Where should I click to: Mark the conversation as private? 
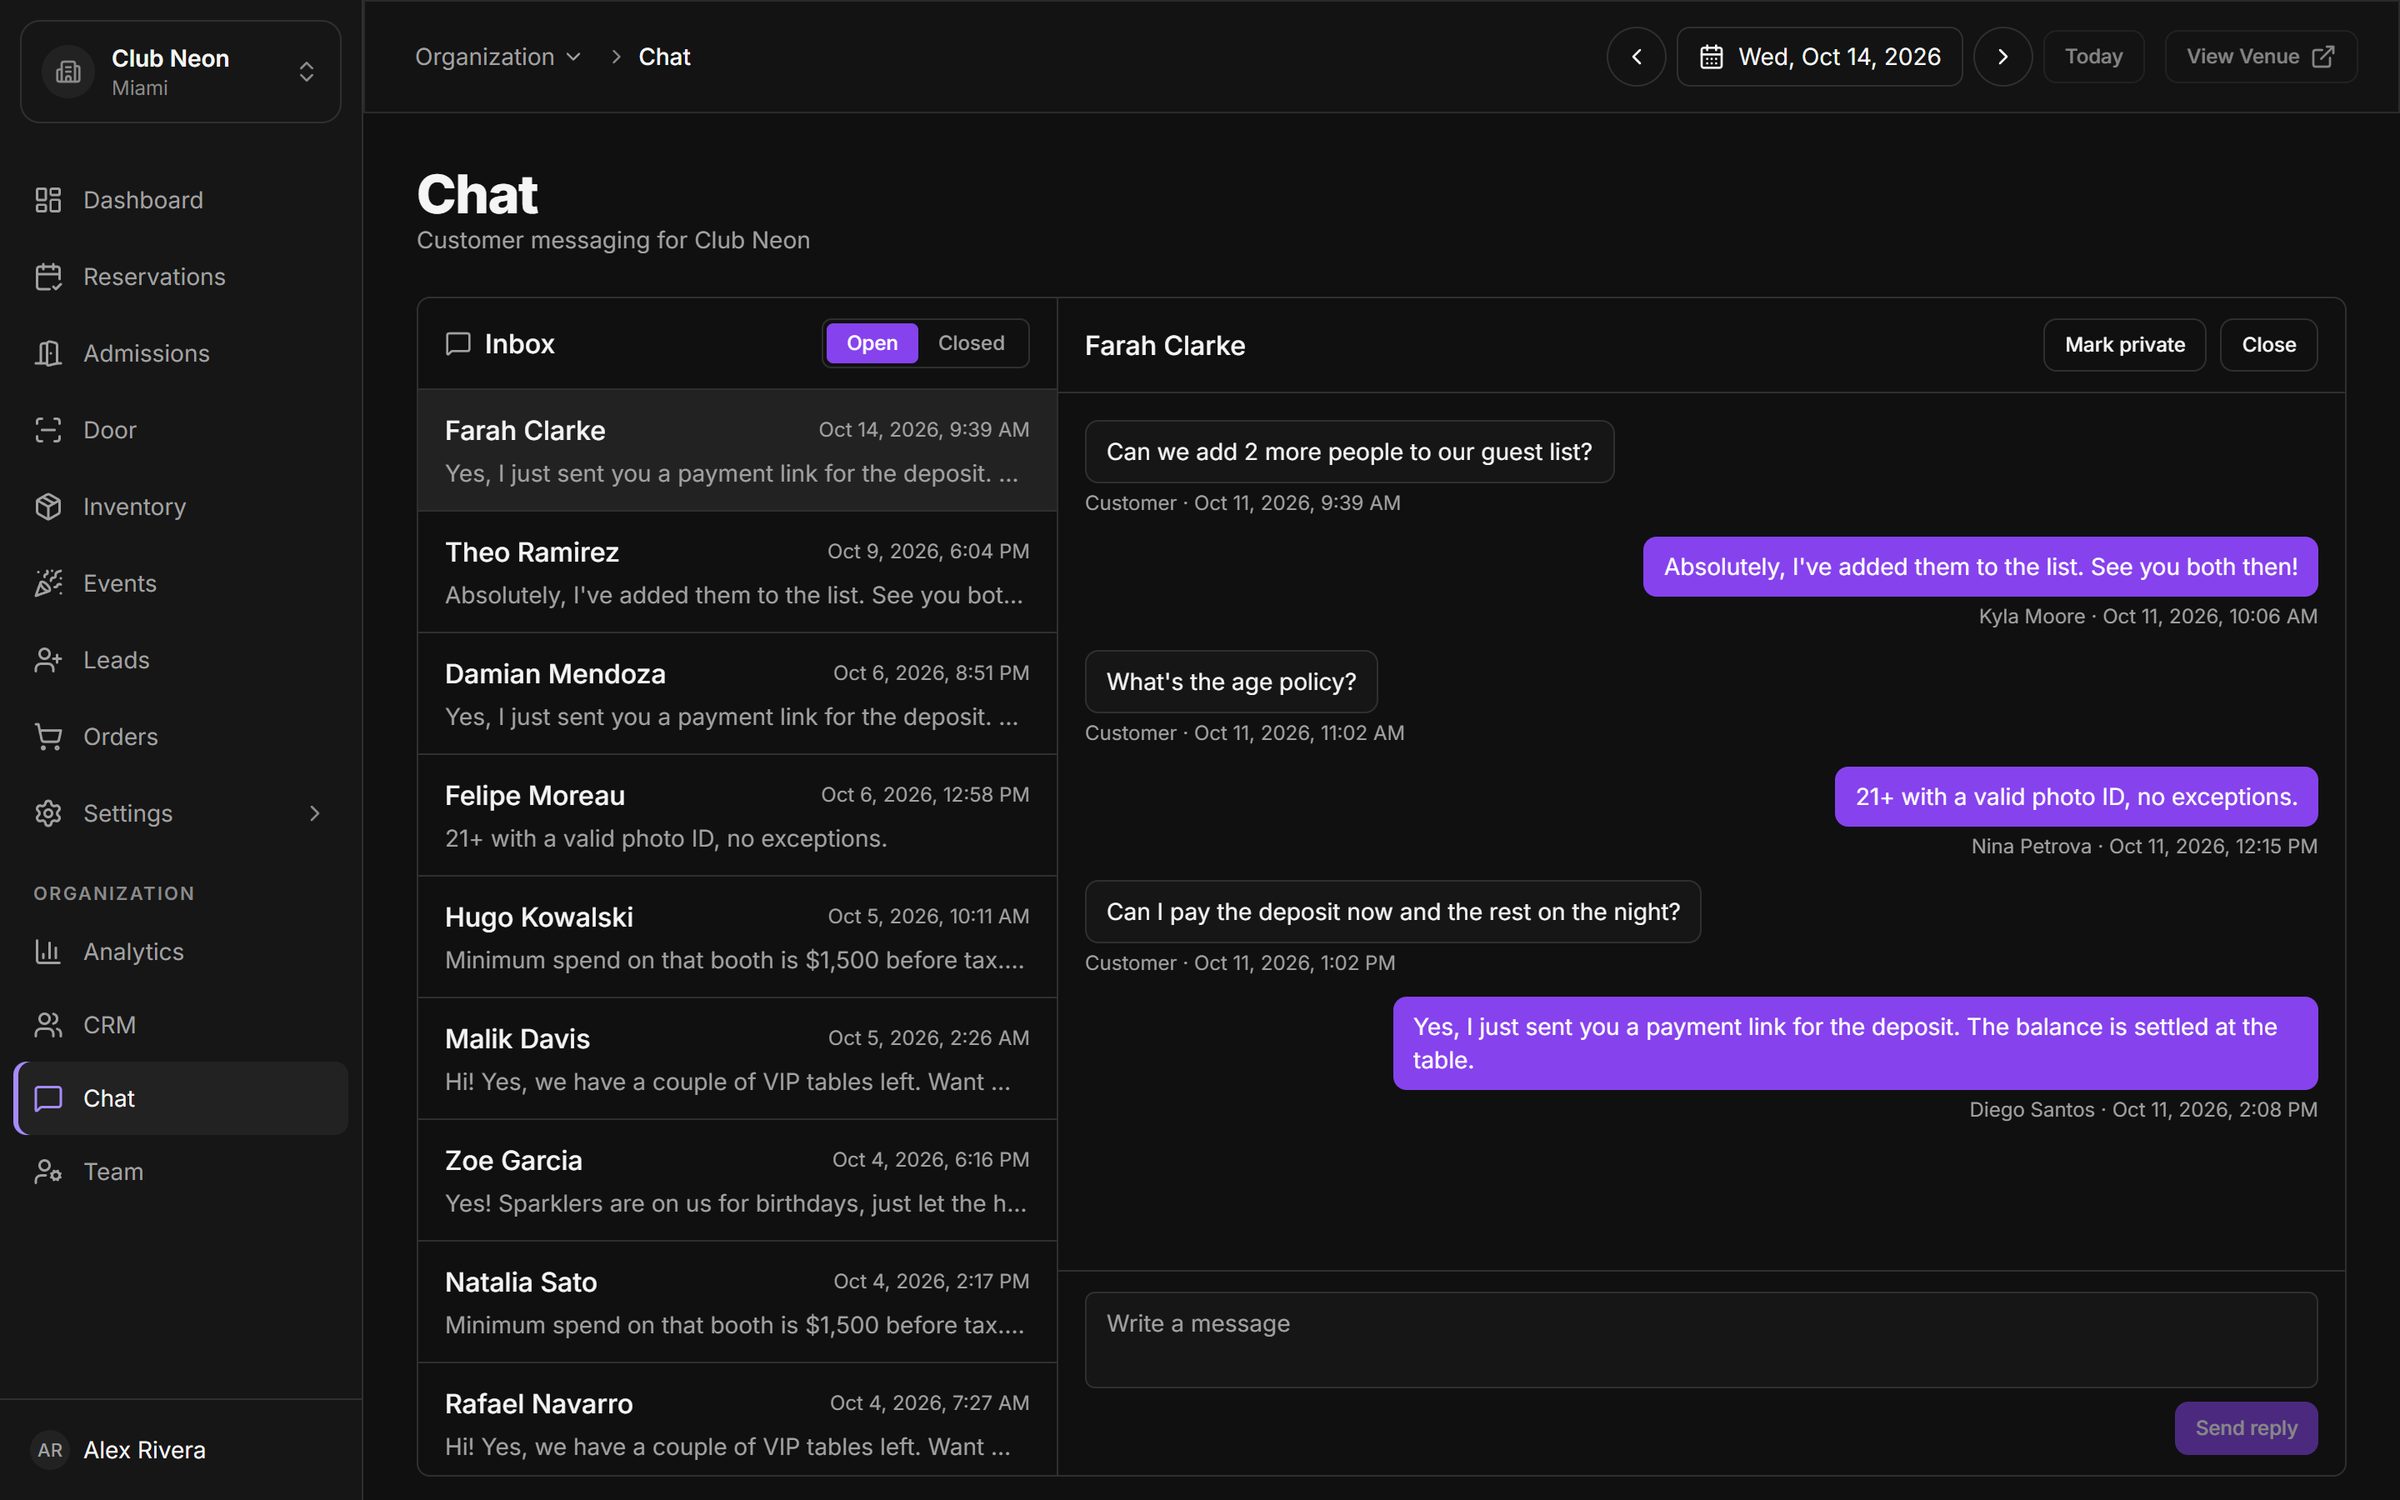(2124, 345)
